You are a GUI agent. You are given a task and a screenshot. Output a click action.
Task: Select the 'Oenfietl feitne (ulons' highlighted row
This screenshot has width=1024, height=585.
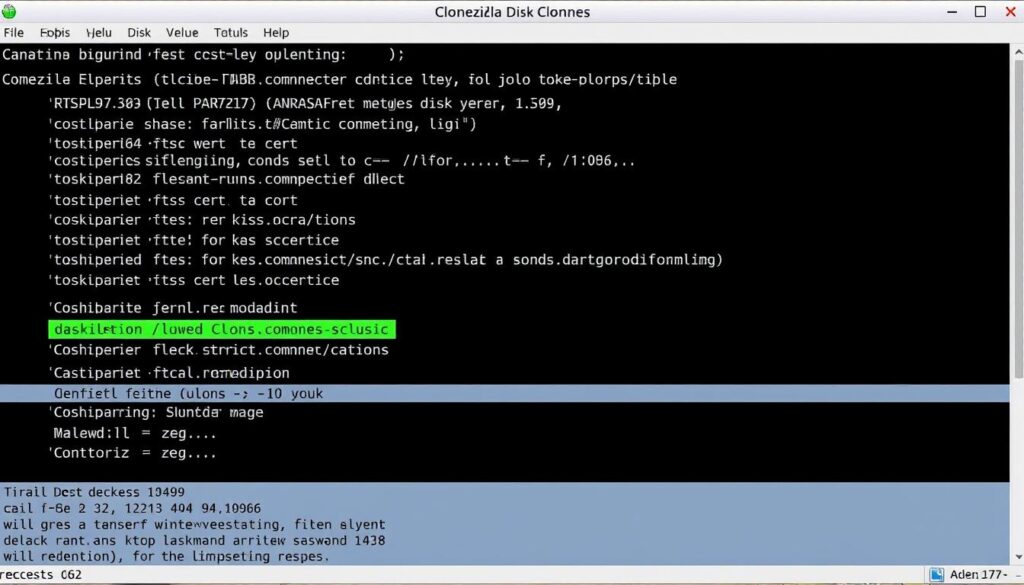click(x=504, y=394)
